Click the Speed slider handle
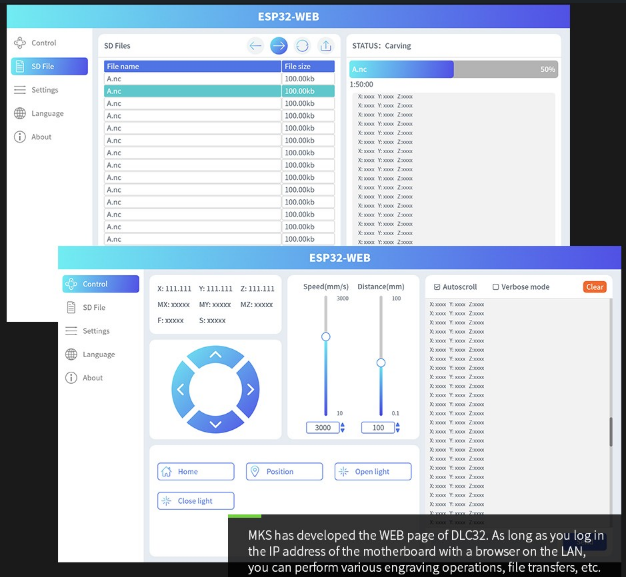This screenshot has width=626, height=577. point(325,337)
